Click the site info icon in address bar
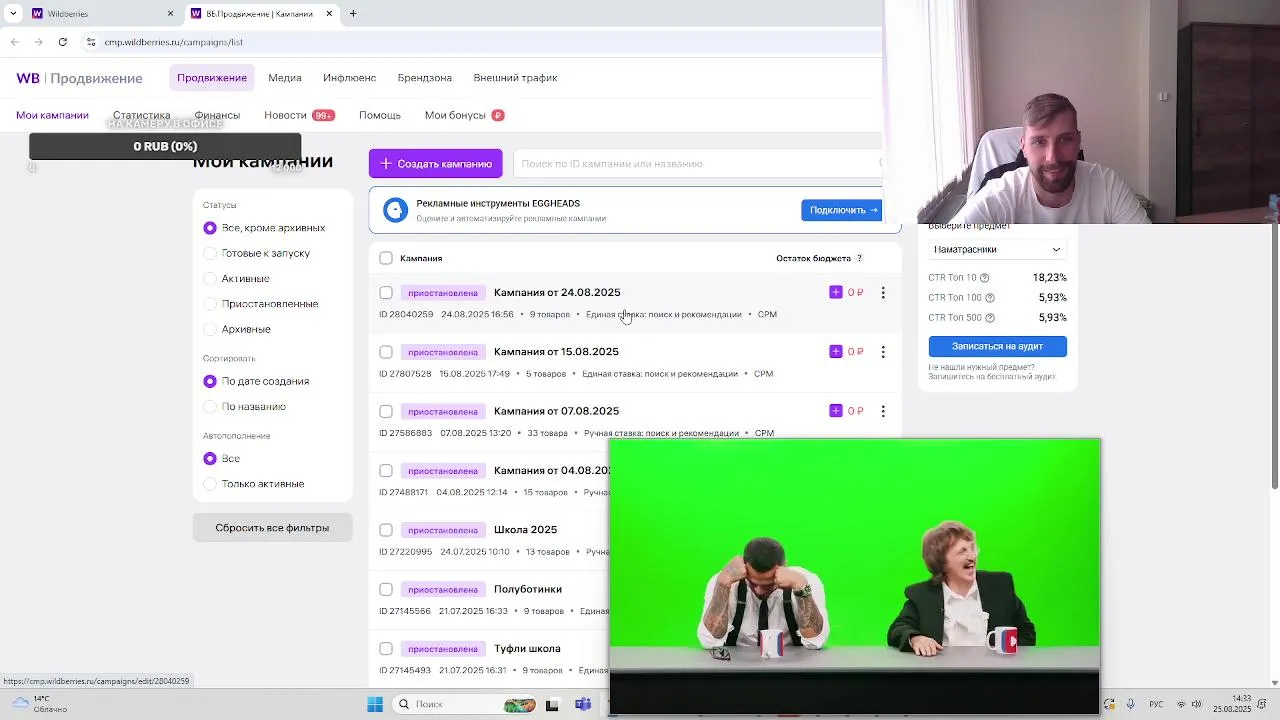The height and width of the screenshot is (720, 1280). click(91, 42)
